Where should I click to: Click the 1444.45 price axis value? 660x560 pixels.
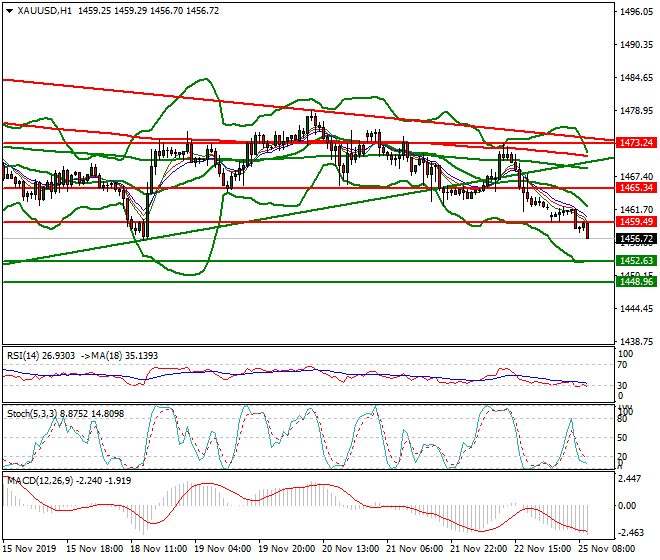pos(636,309)
